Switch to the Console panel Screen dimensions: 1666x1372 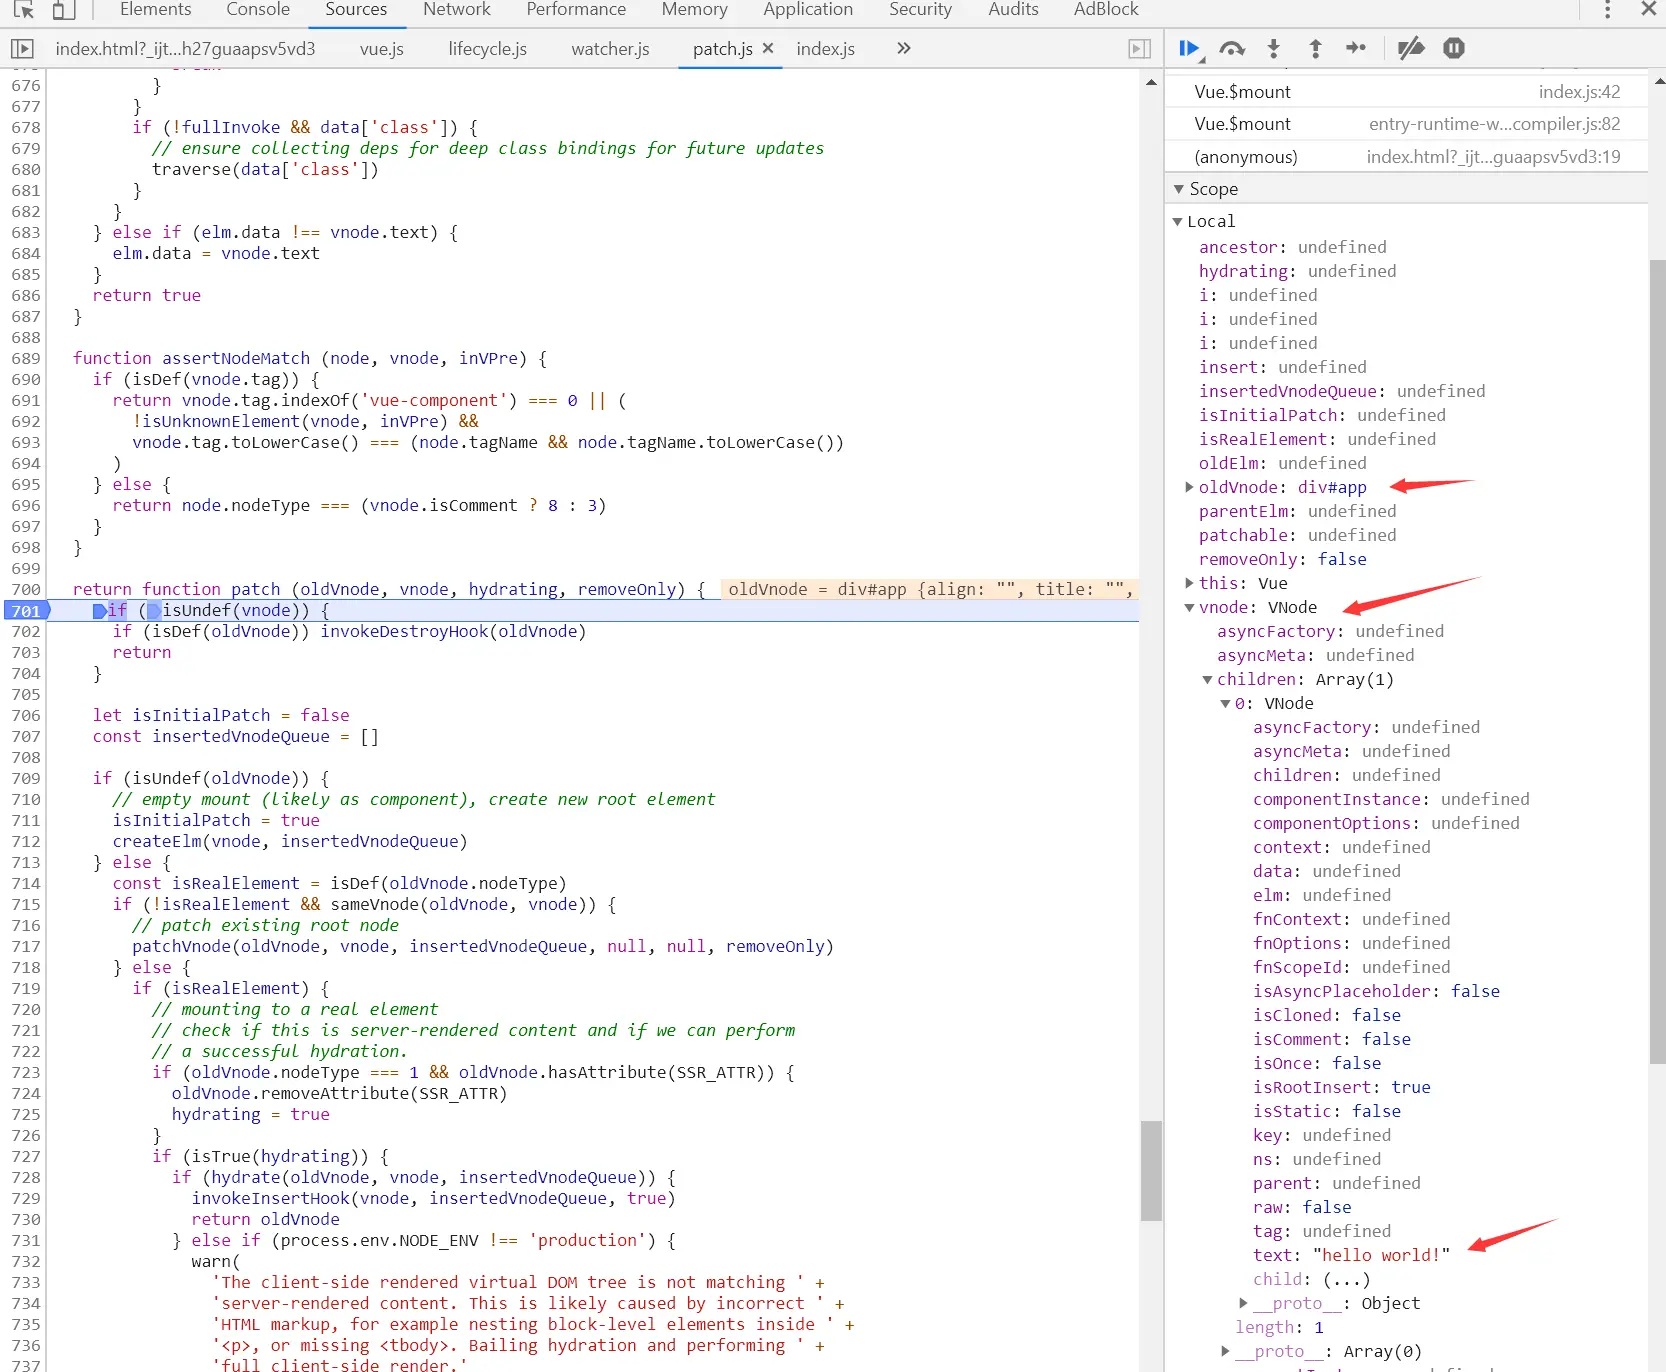(x=257, y=10)
